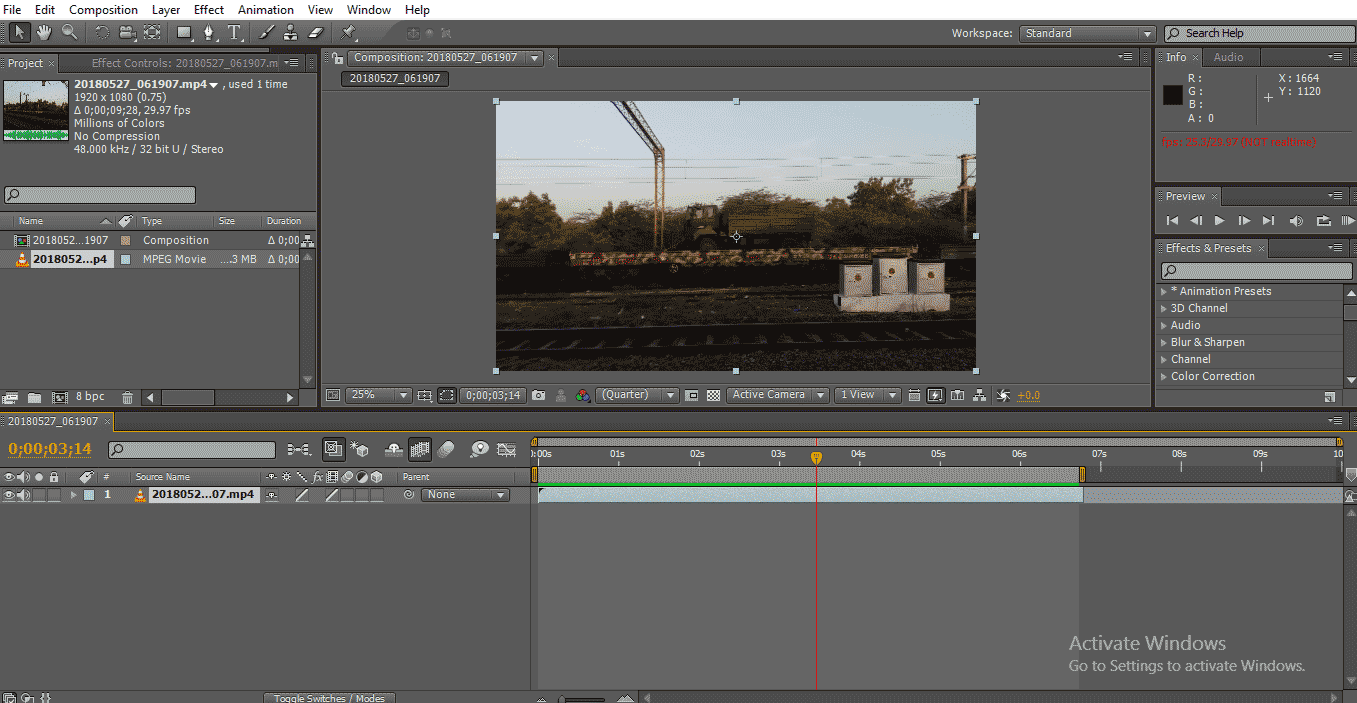Select the Puppet Pin tool

tap(349, 33)
